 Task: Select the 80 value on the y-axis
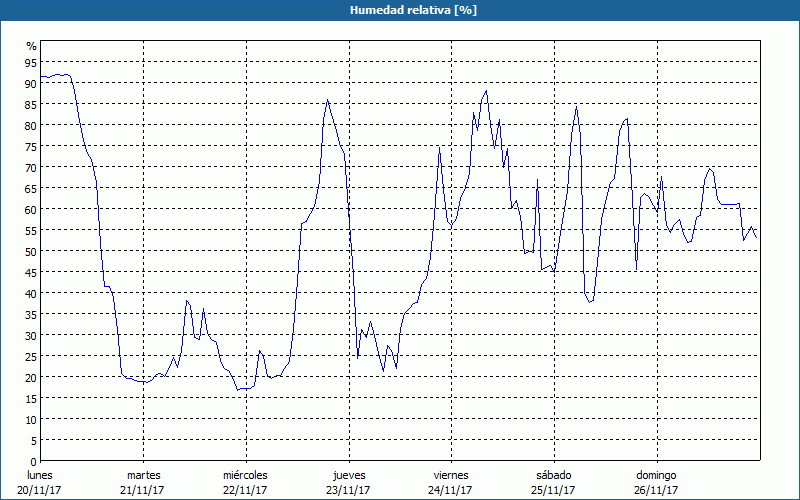pyautogui.click(x=31, y=126)
